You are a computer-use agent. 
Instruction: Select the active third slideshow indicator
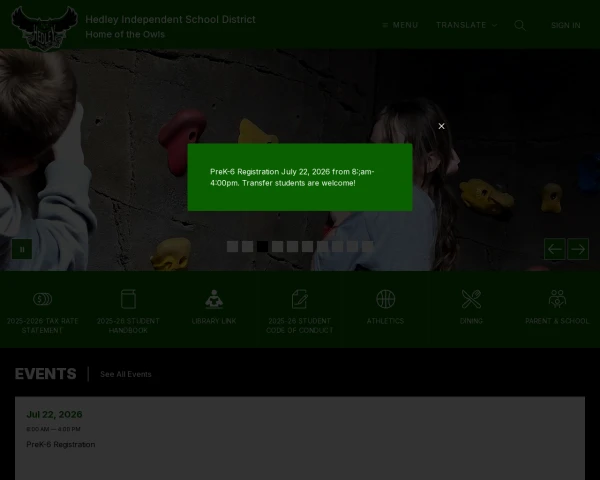[x=262, y=247]
